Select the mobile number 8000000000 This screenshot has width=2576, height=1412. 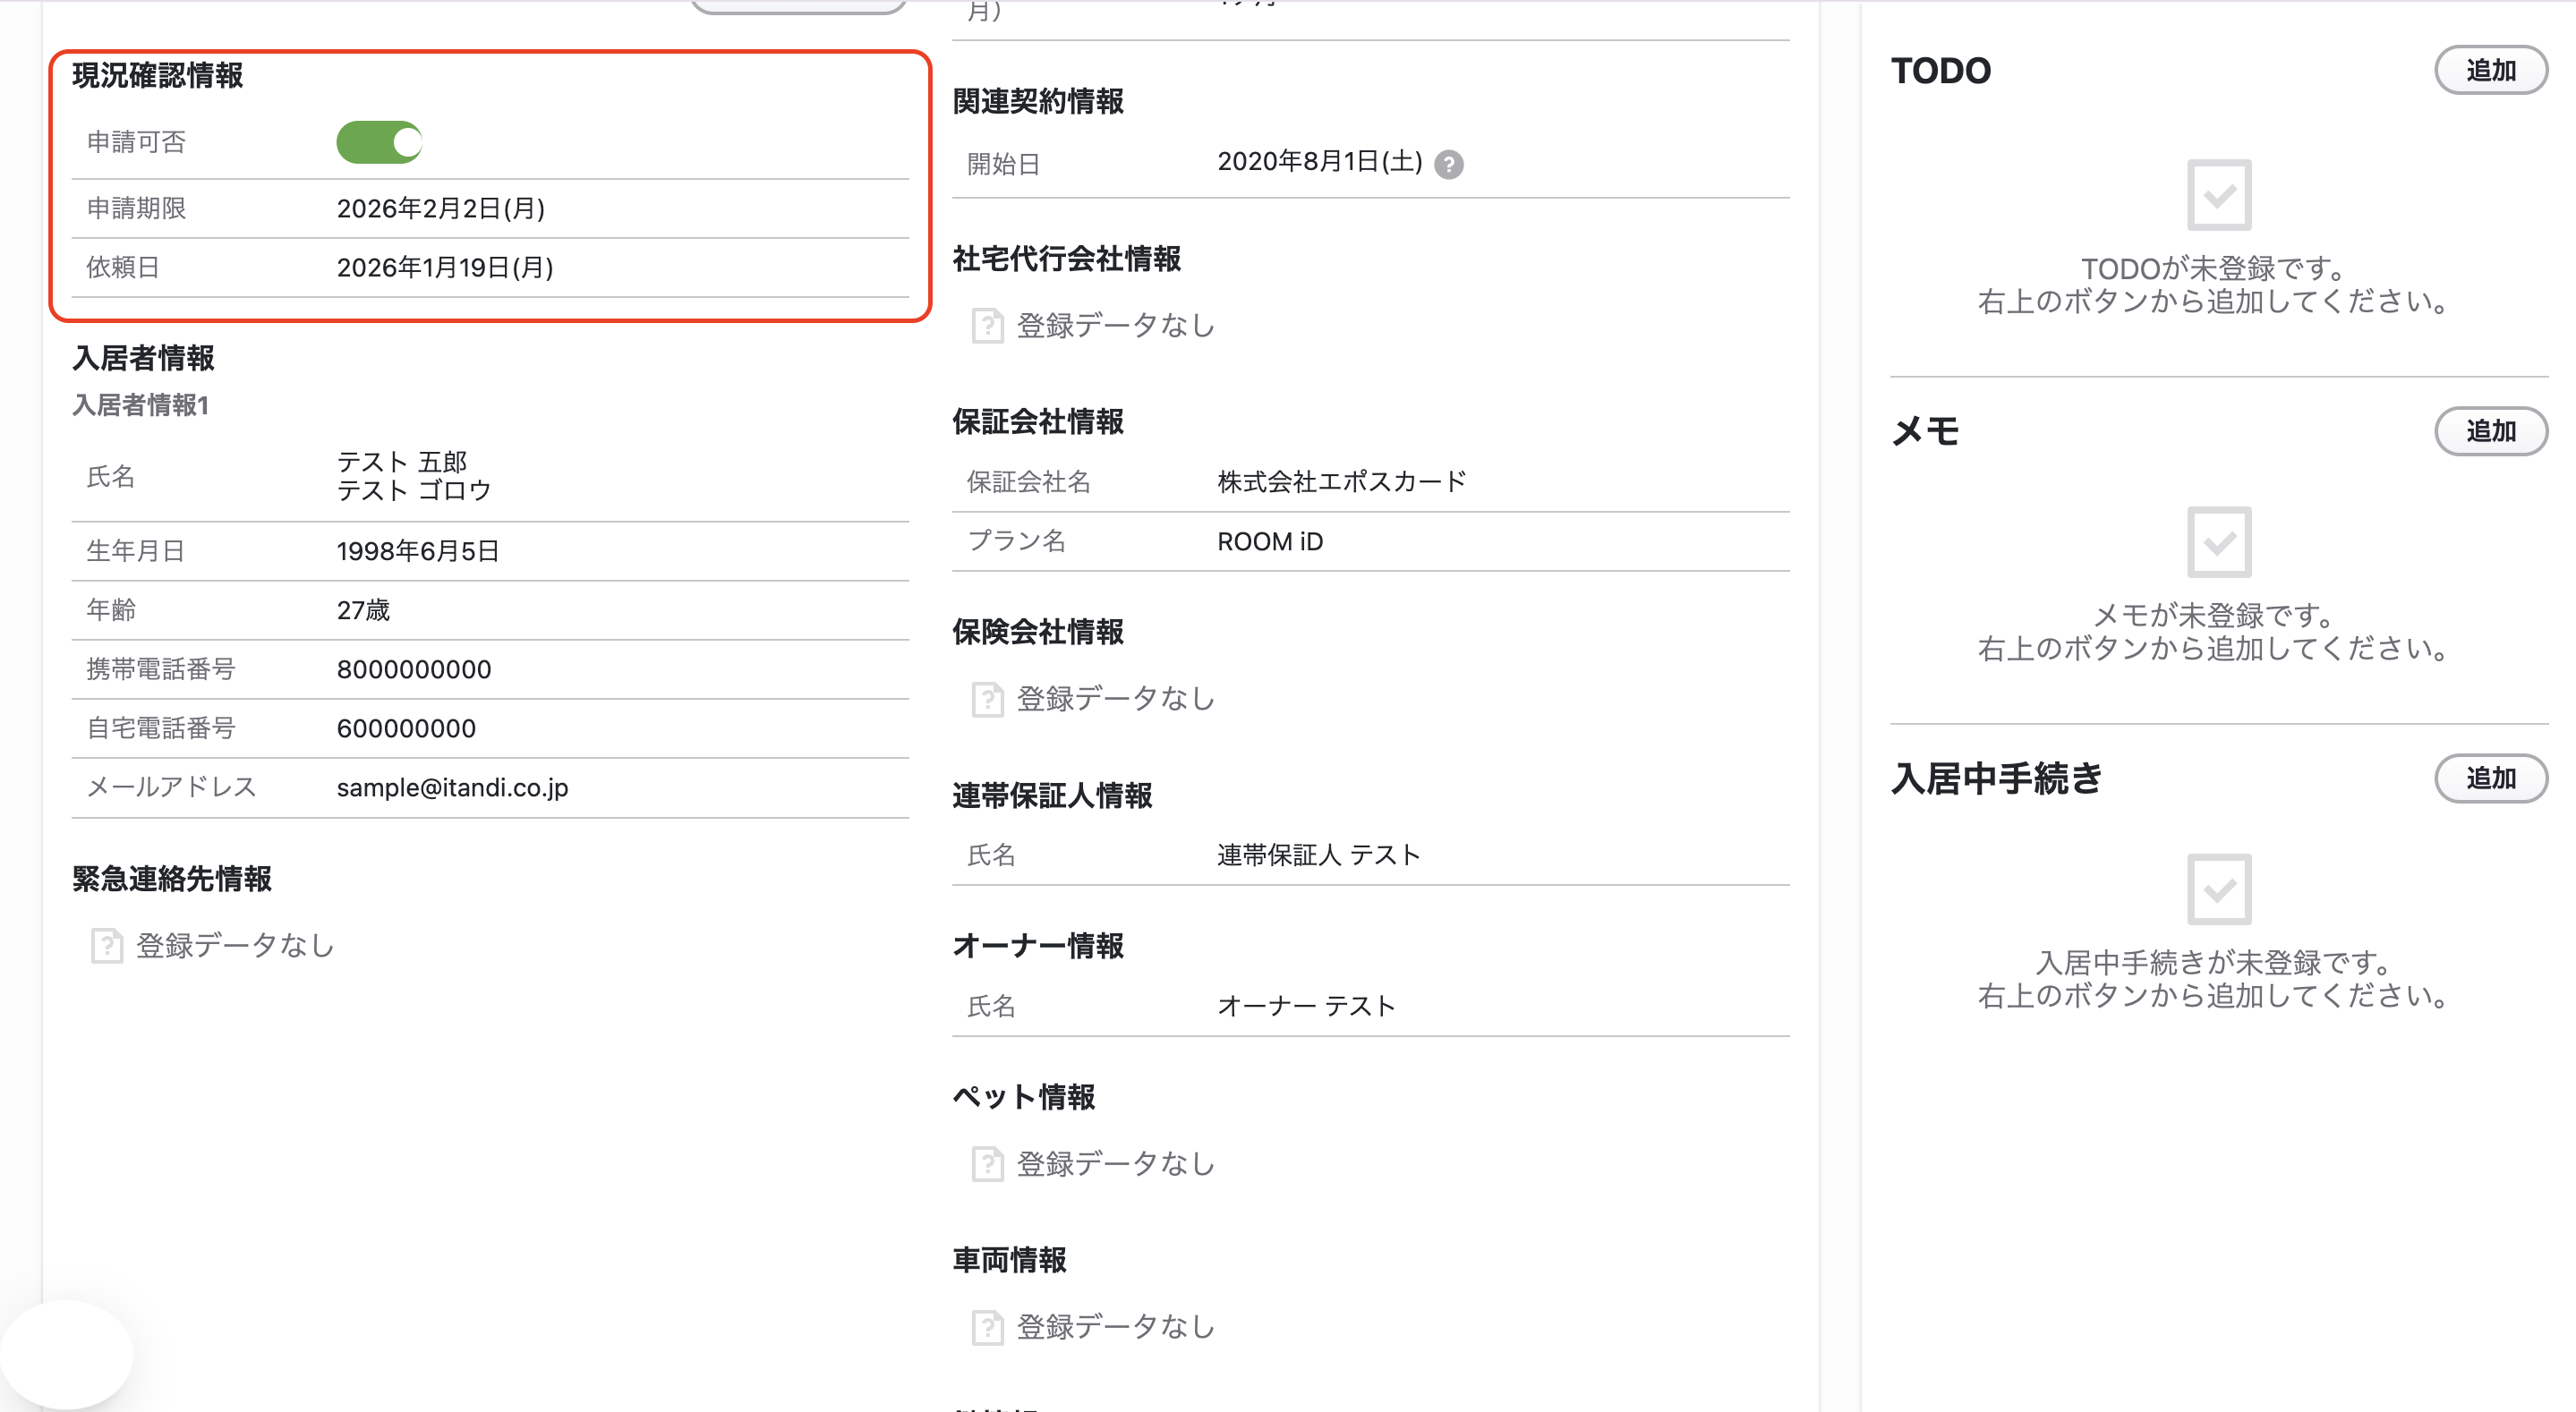click(x=414, y=669)
